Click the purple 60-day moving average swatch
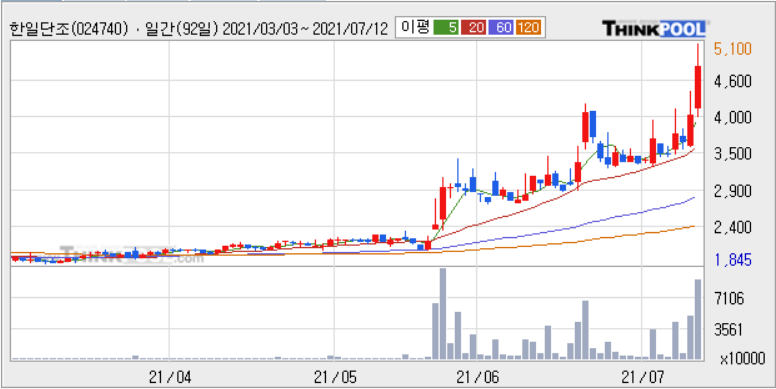 502,28
